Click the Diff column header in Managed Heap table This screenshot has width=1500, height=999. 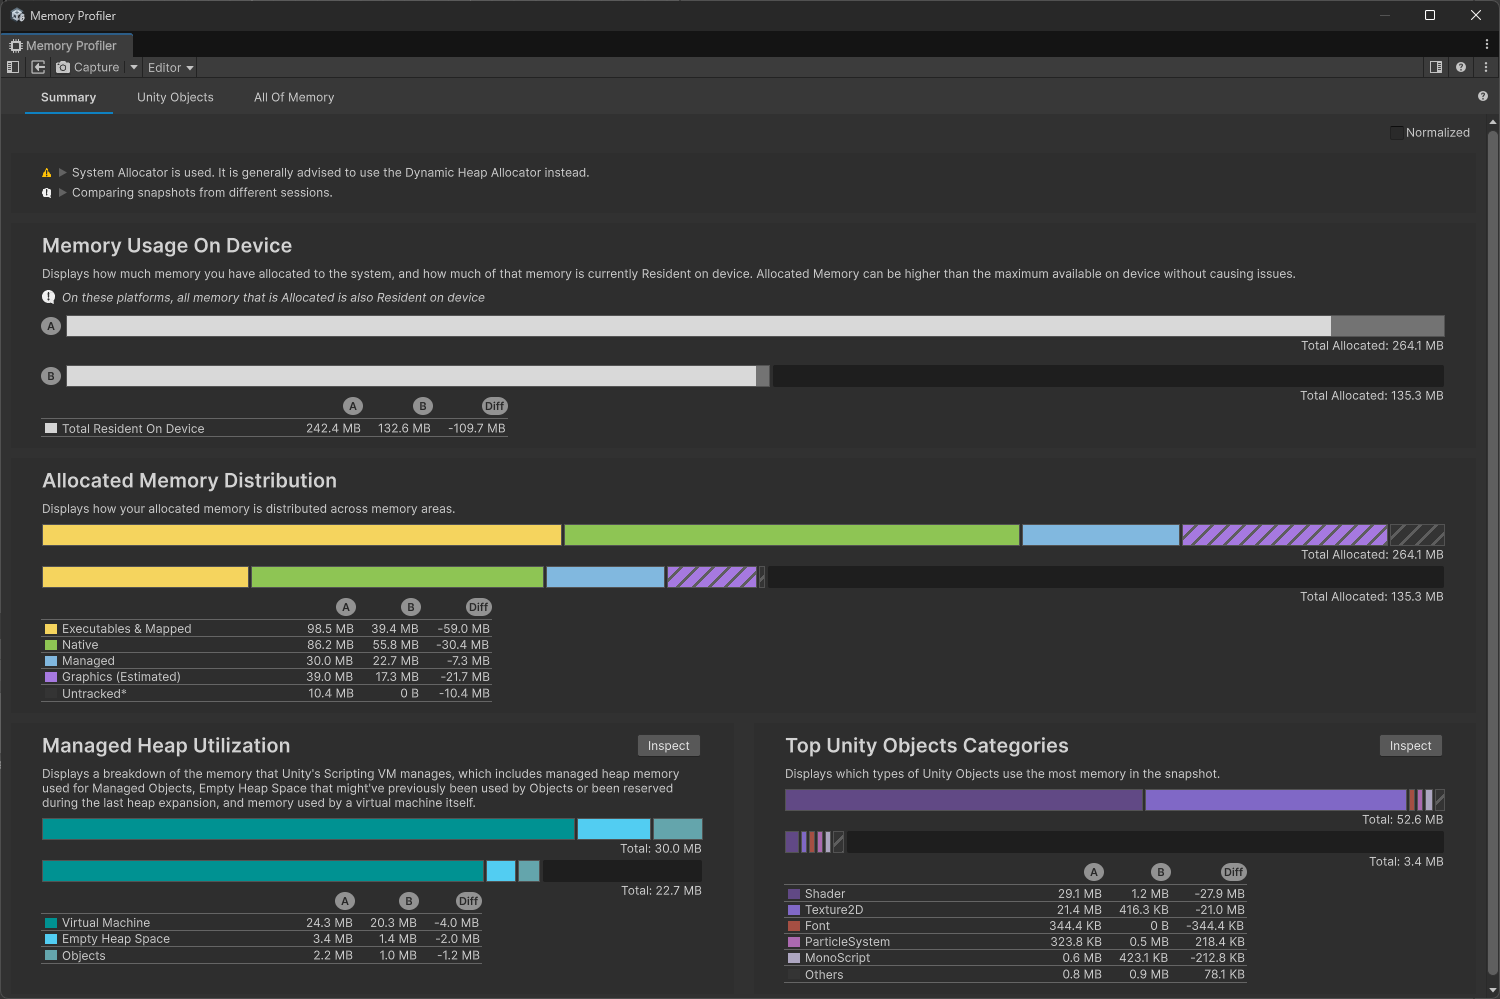[x=468, y=901]
